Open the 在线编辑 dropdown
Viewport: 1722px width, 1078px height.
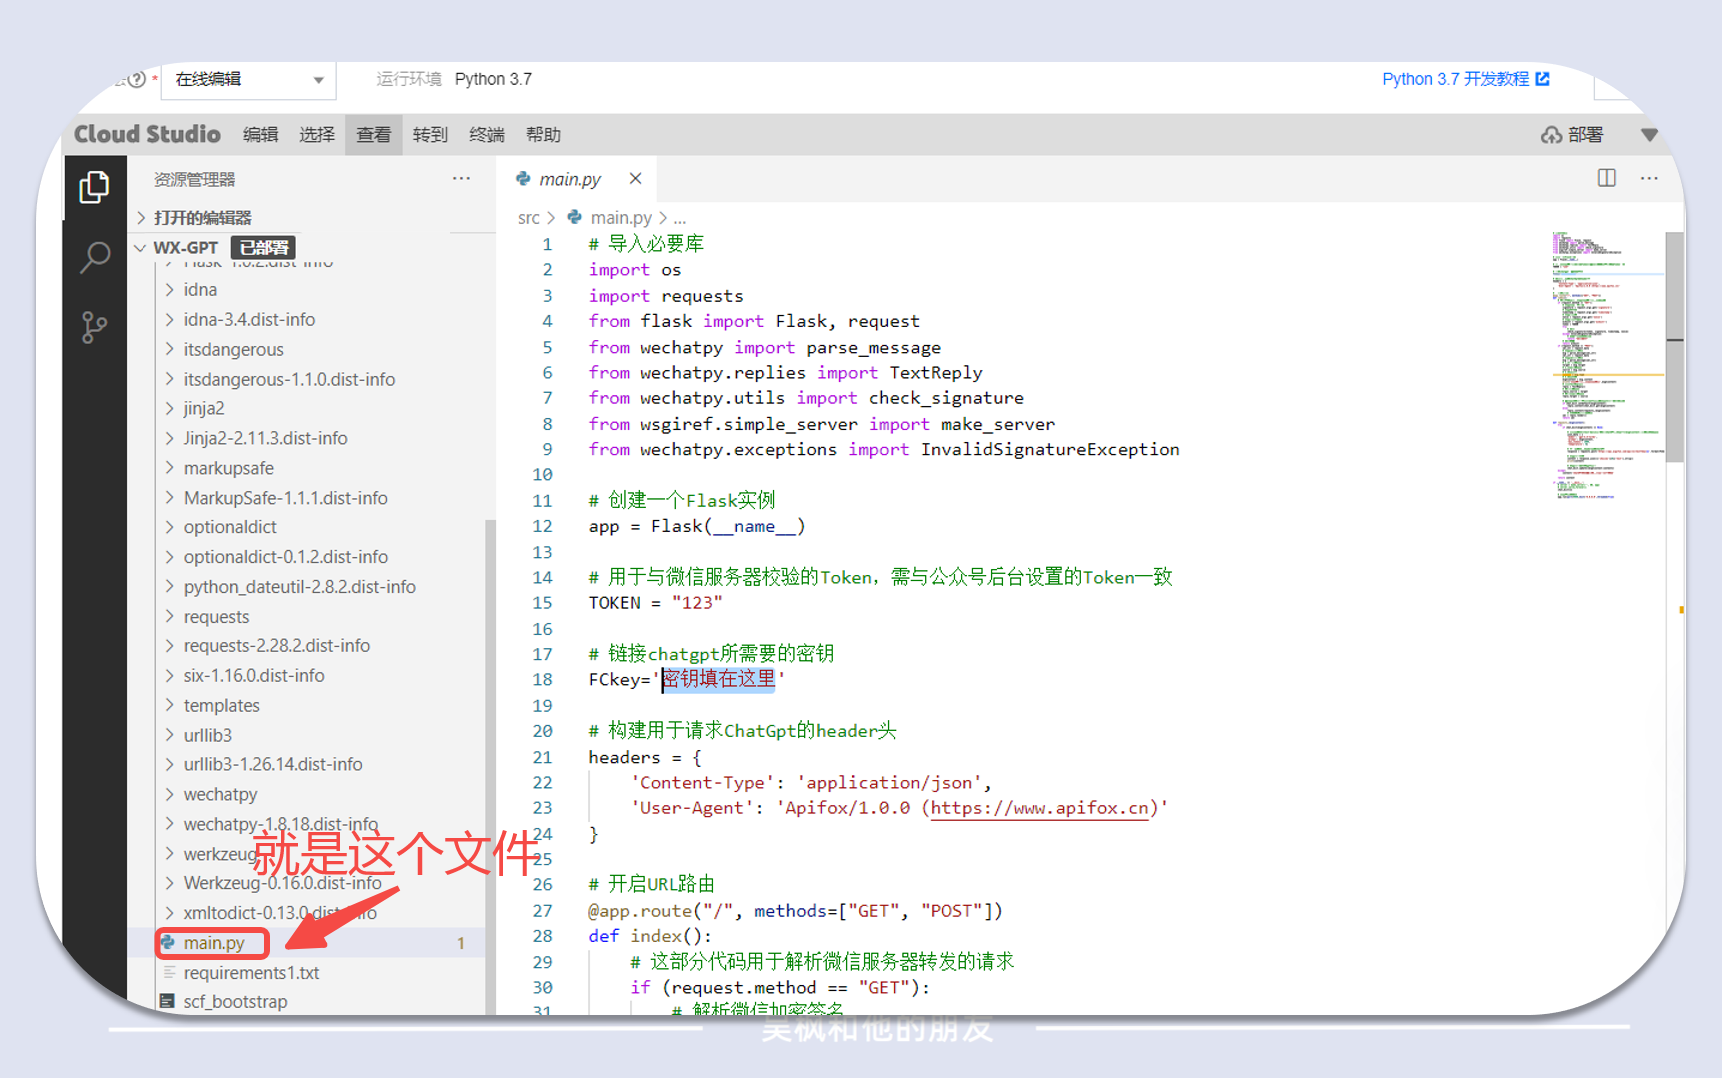coord(248,79)
